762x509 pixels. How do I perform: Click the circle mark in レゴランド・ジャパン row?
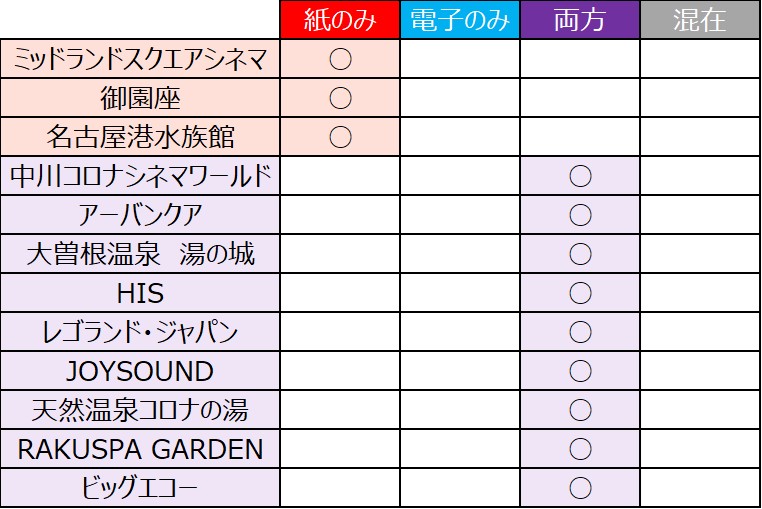click(580, 332)
